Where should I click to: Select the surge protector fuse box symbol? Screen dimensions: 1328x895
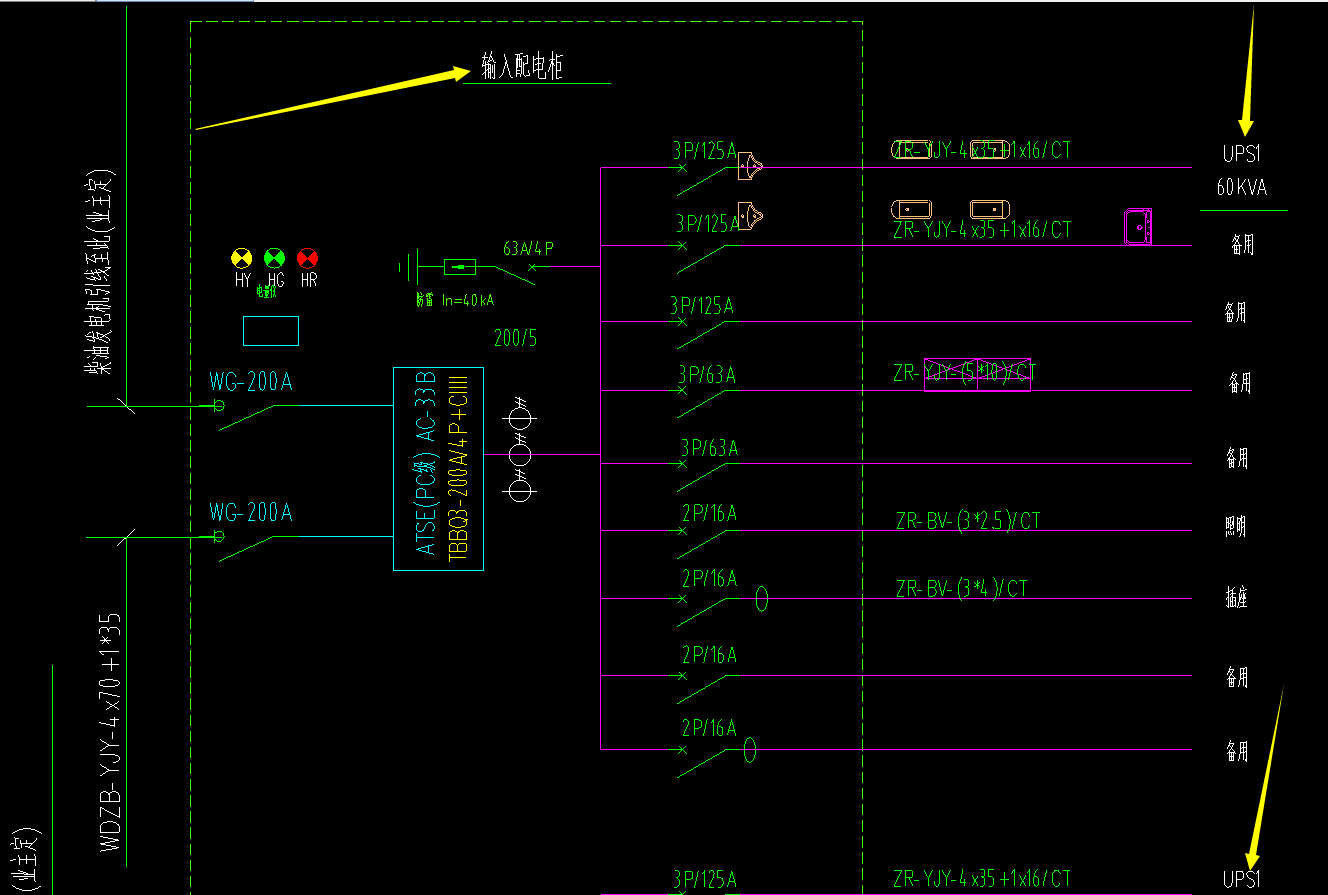460,267
